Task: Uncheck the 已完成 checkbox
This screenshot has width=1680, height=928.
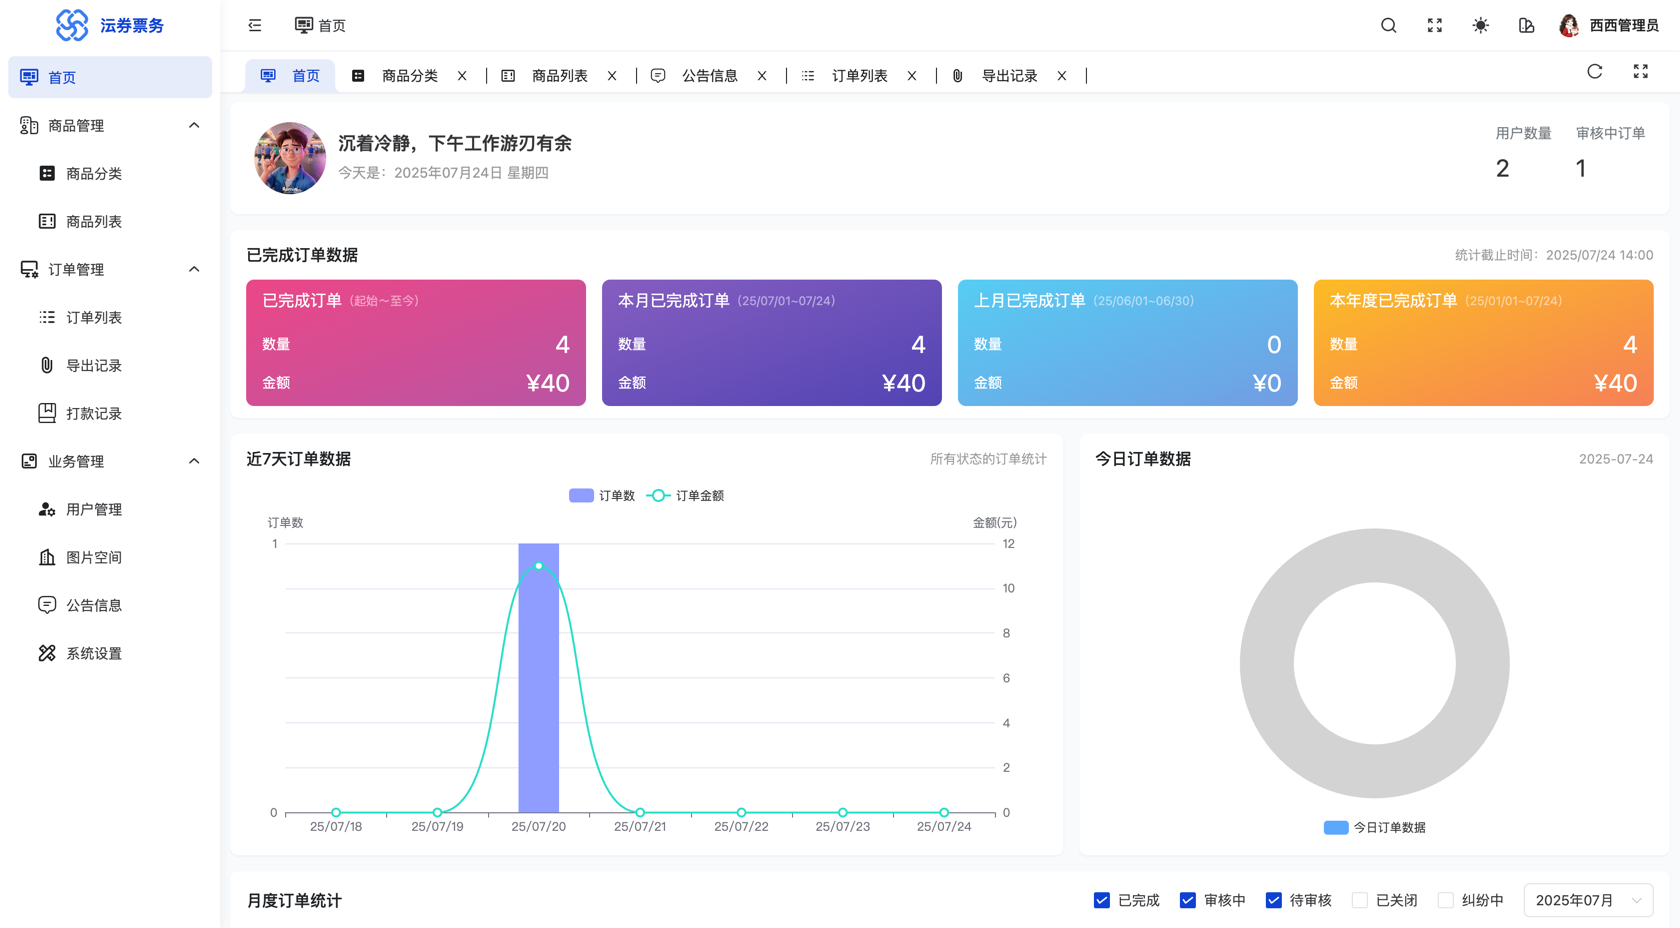Action: point(1102,900)
